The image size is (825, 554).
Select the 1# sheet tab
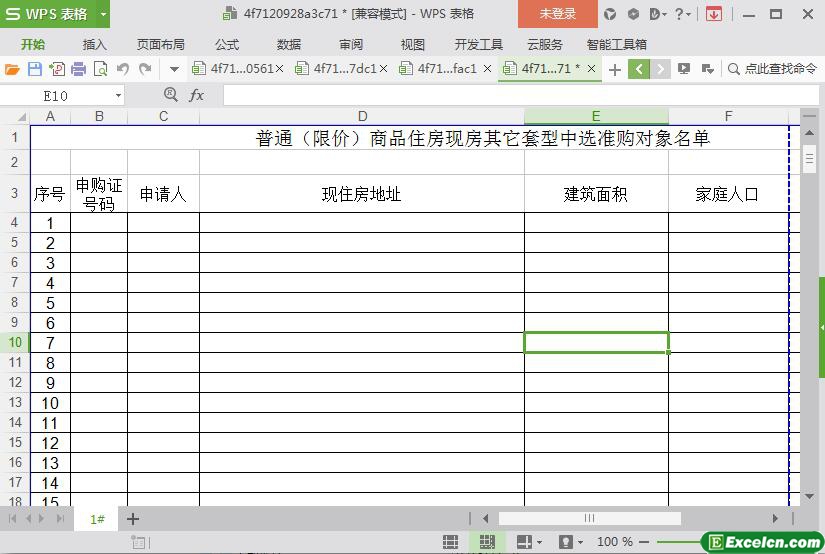click(97, 519)
